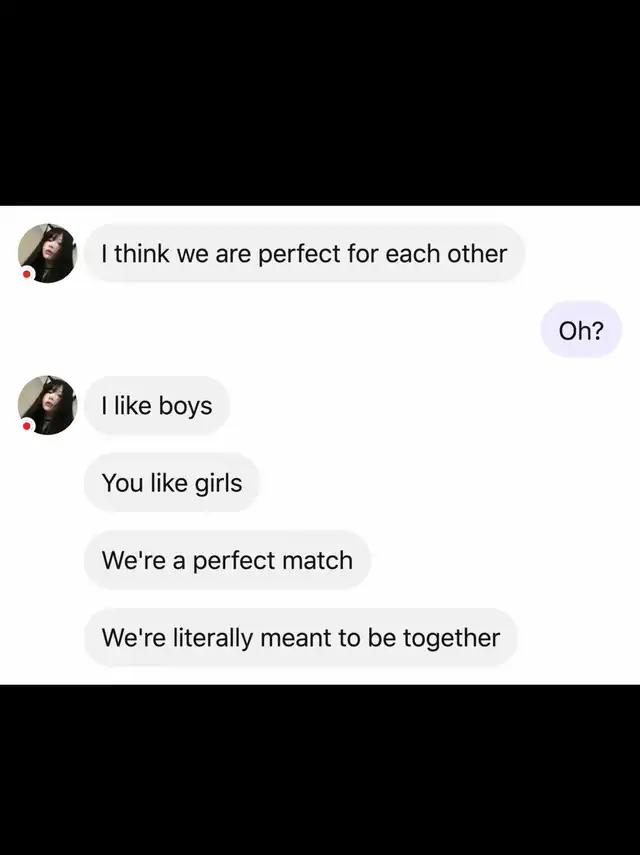Tap the "You like girls" message bubble

172,483
